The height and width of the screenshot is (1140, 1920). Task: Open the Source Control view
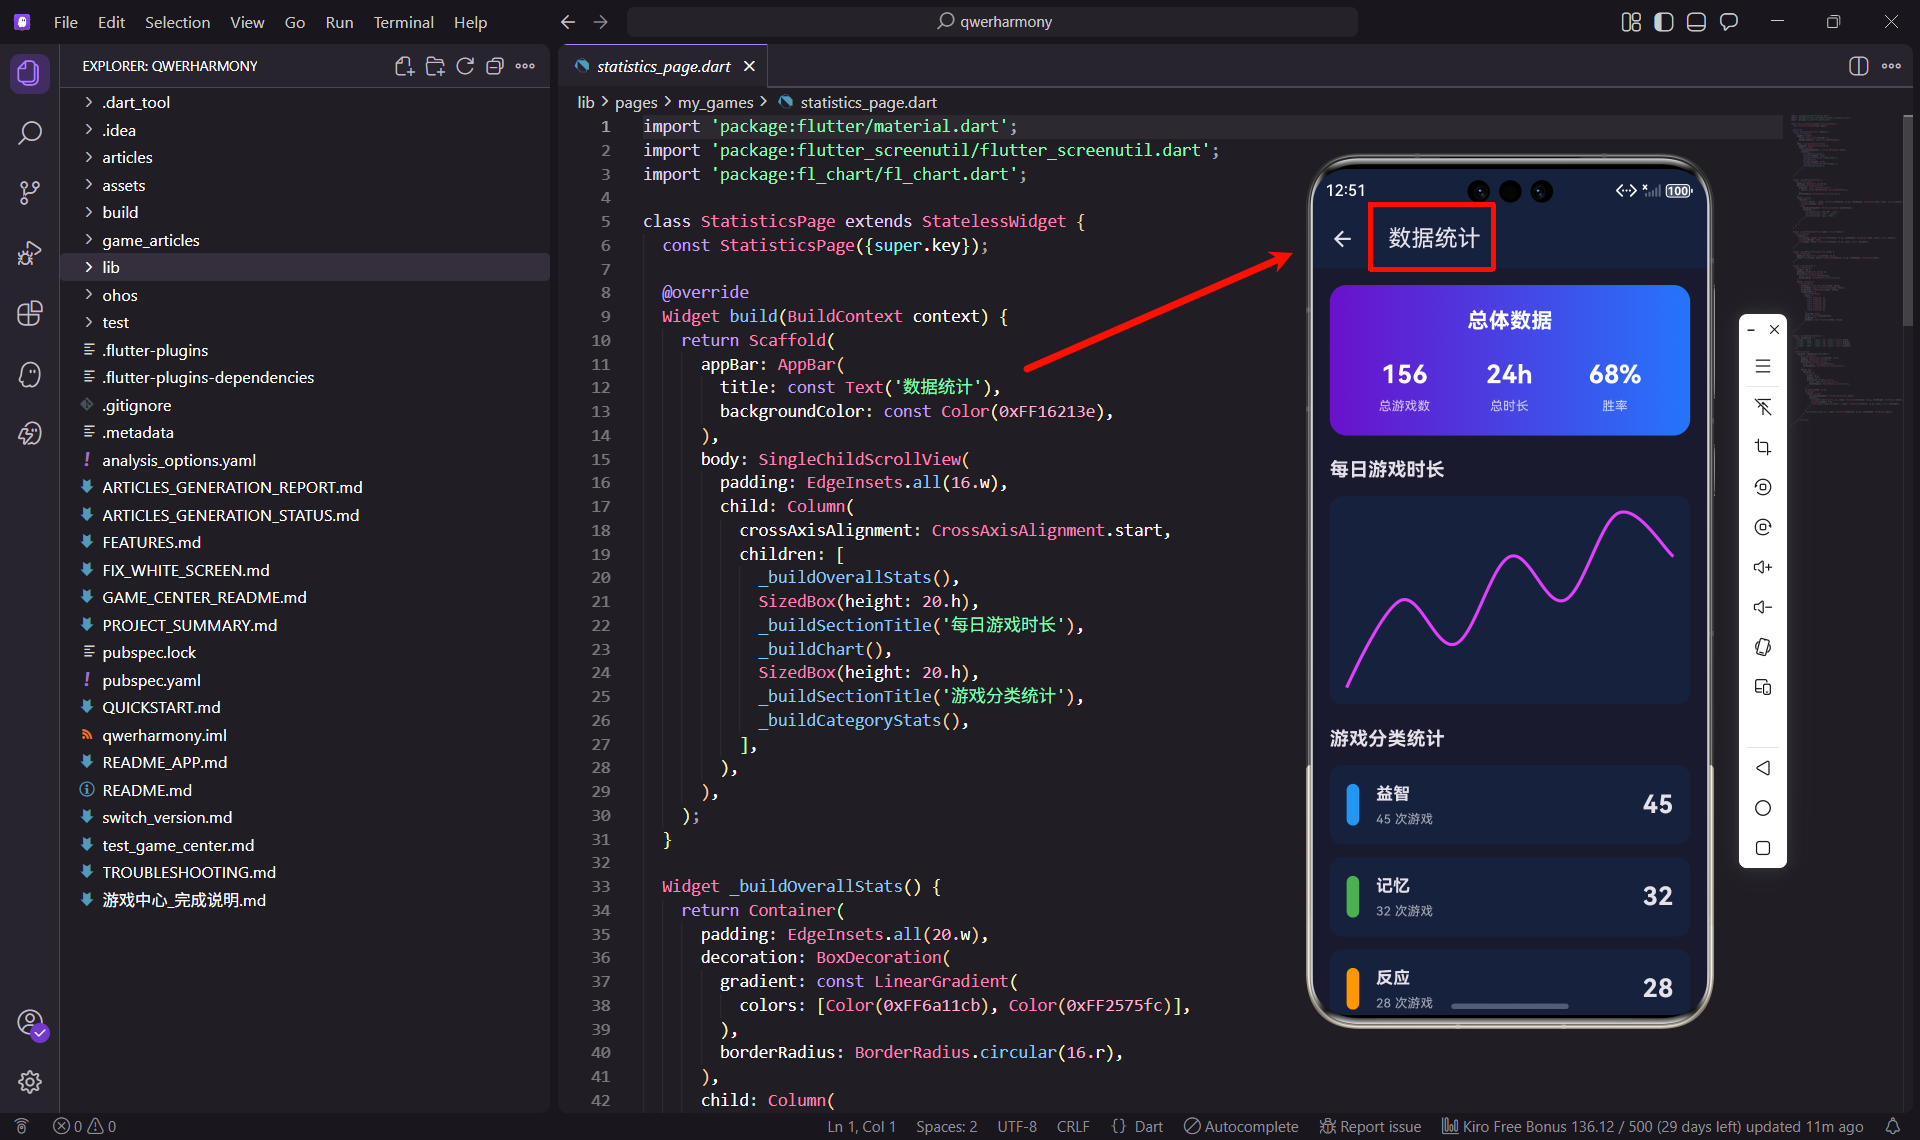coord(30,193)
